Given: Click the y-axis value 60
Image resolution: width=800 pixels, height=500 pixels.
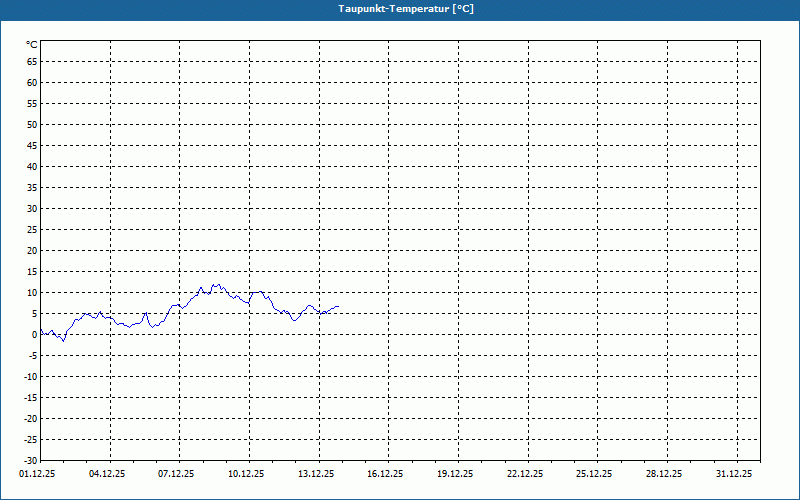Looking at the screenshot, I should click(32, 83).
